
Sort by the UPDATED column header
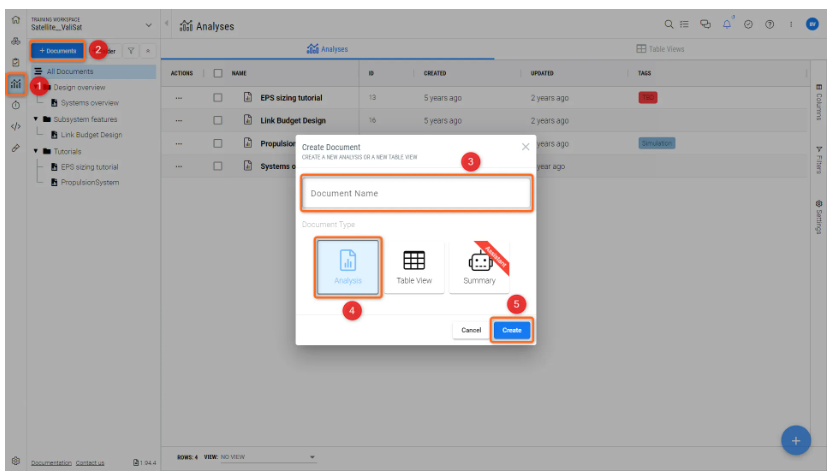coord(542,73)
